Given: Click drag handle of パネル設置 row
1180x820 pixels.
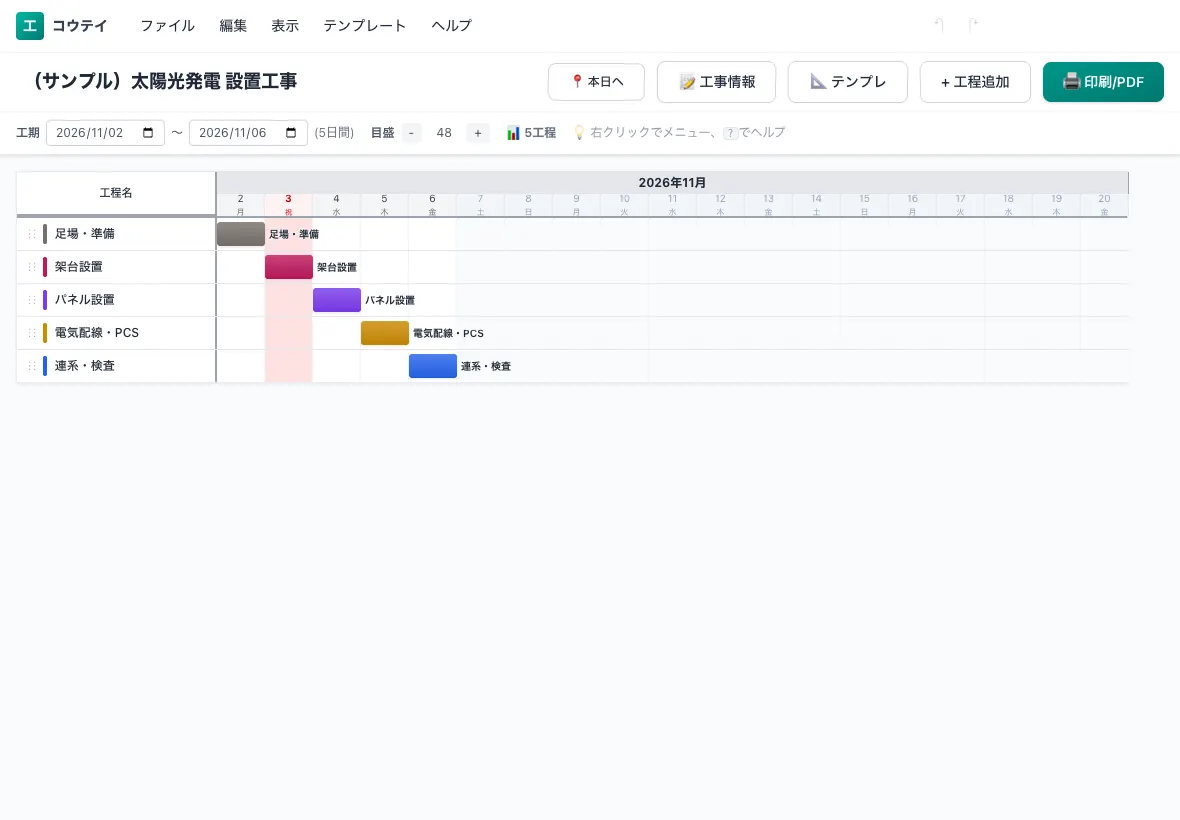Looking at the screenshot, I should (x=32, y=300).
